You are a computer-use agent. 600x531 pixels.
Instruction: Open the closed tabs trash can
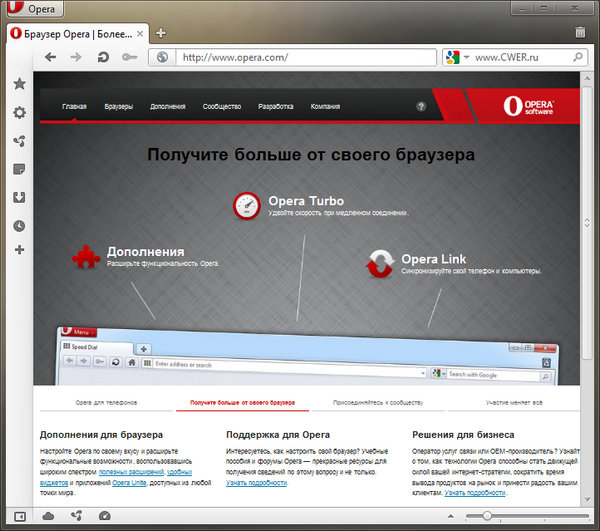[581, 33]
